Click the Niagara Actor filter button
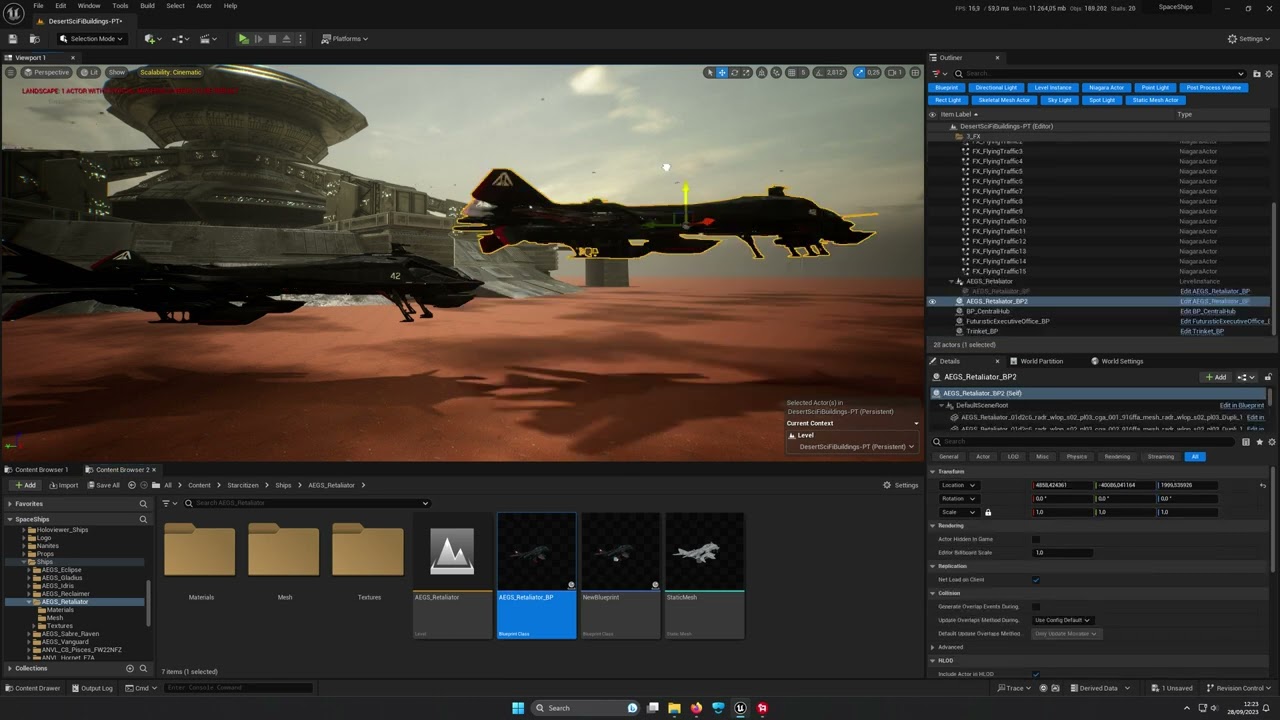Viewport: 1280px width, 720px height. click(x=1106, y=87)
